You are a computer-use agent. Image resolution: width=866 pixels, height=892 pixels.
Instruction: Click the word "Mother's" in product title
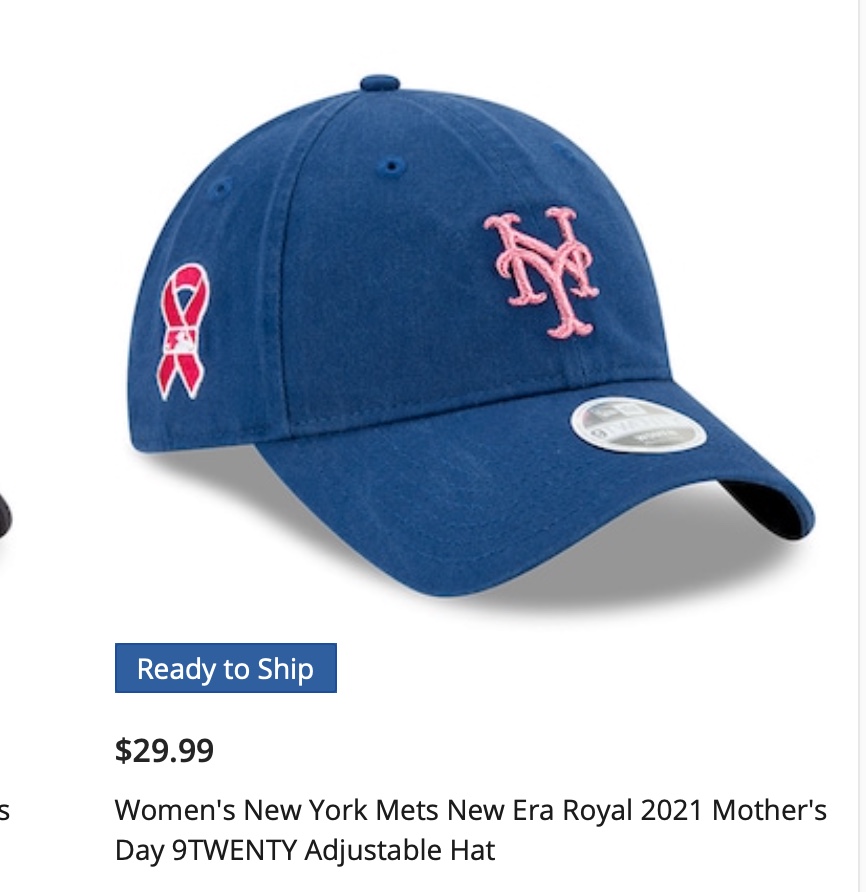pos(769,810)
